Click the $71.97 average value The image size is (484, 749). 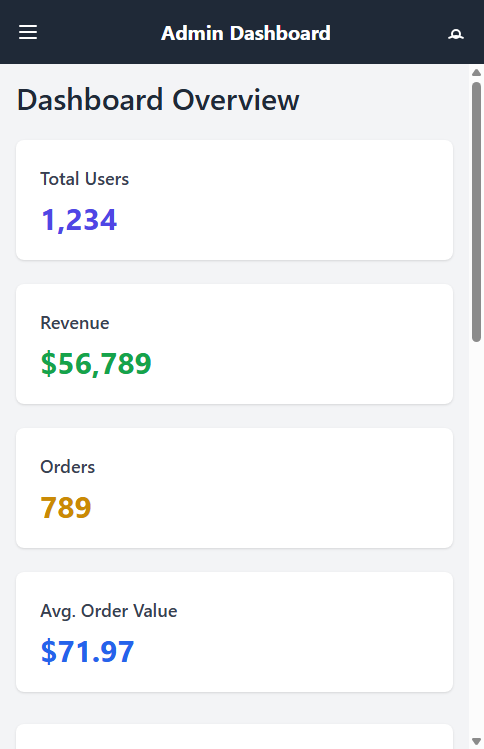pos(87,652)
